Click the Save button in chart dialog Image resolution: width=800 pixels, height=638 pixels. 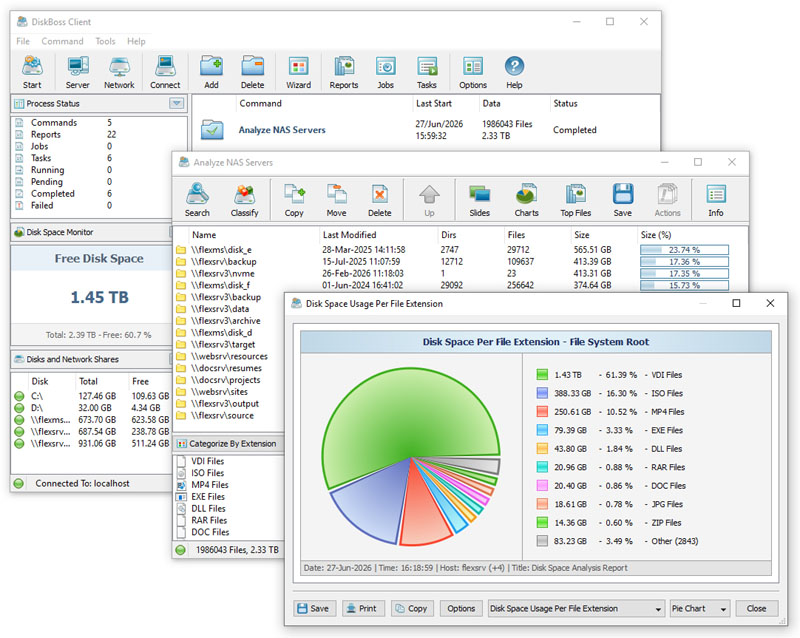click(313, 608)
